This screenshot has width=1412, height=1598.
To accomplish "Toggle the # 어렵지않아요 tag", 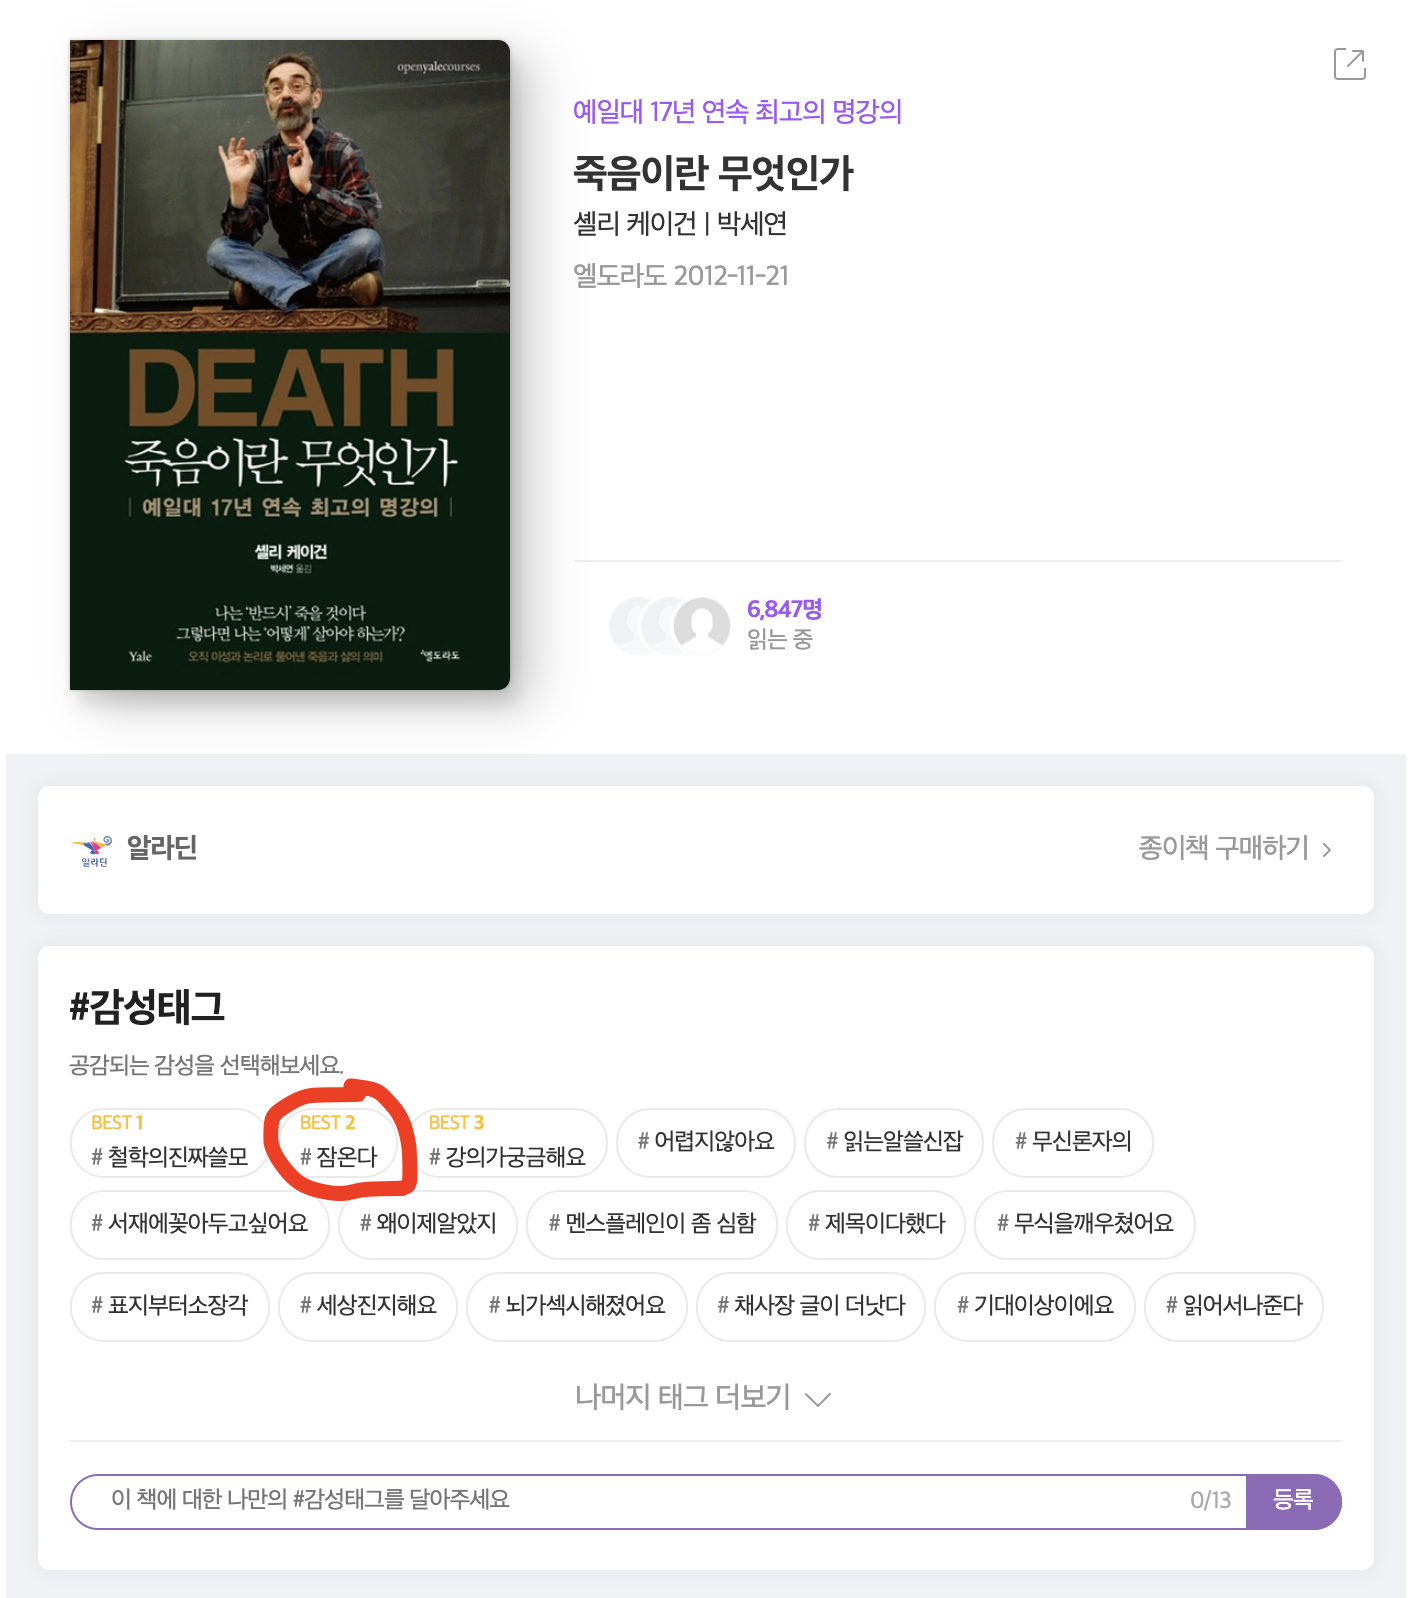I will (x=706, y=1142).
